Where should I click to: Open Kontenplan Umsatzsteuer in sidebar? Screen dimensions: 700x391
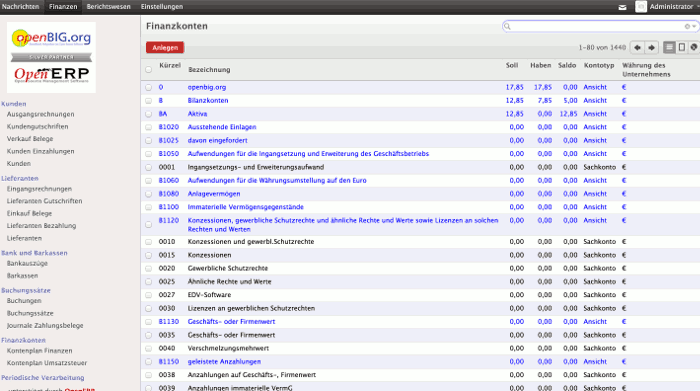pyautogui.click(x=47, y=363)
